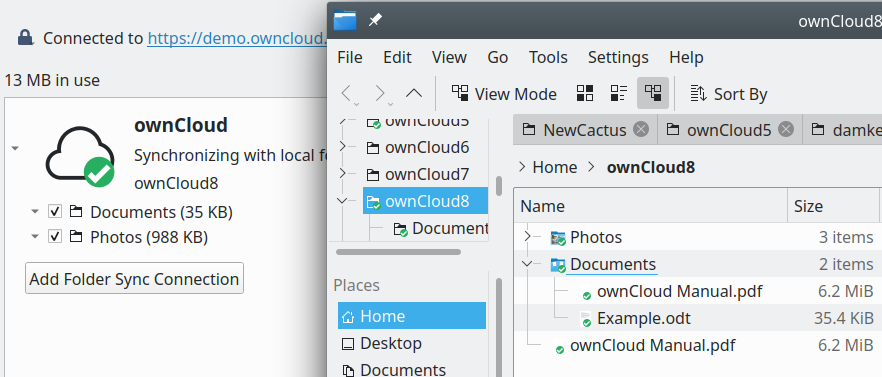Select ownCloud8 folder in tree
The width and height of the screenshot is (882, 377).
[425, 201]
